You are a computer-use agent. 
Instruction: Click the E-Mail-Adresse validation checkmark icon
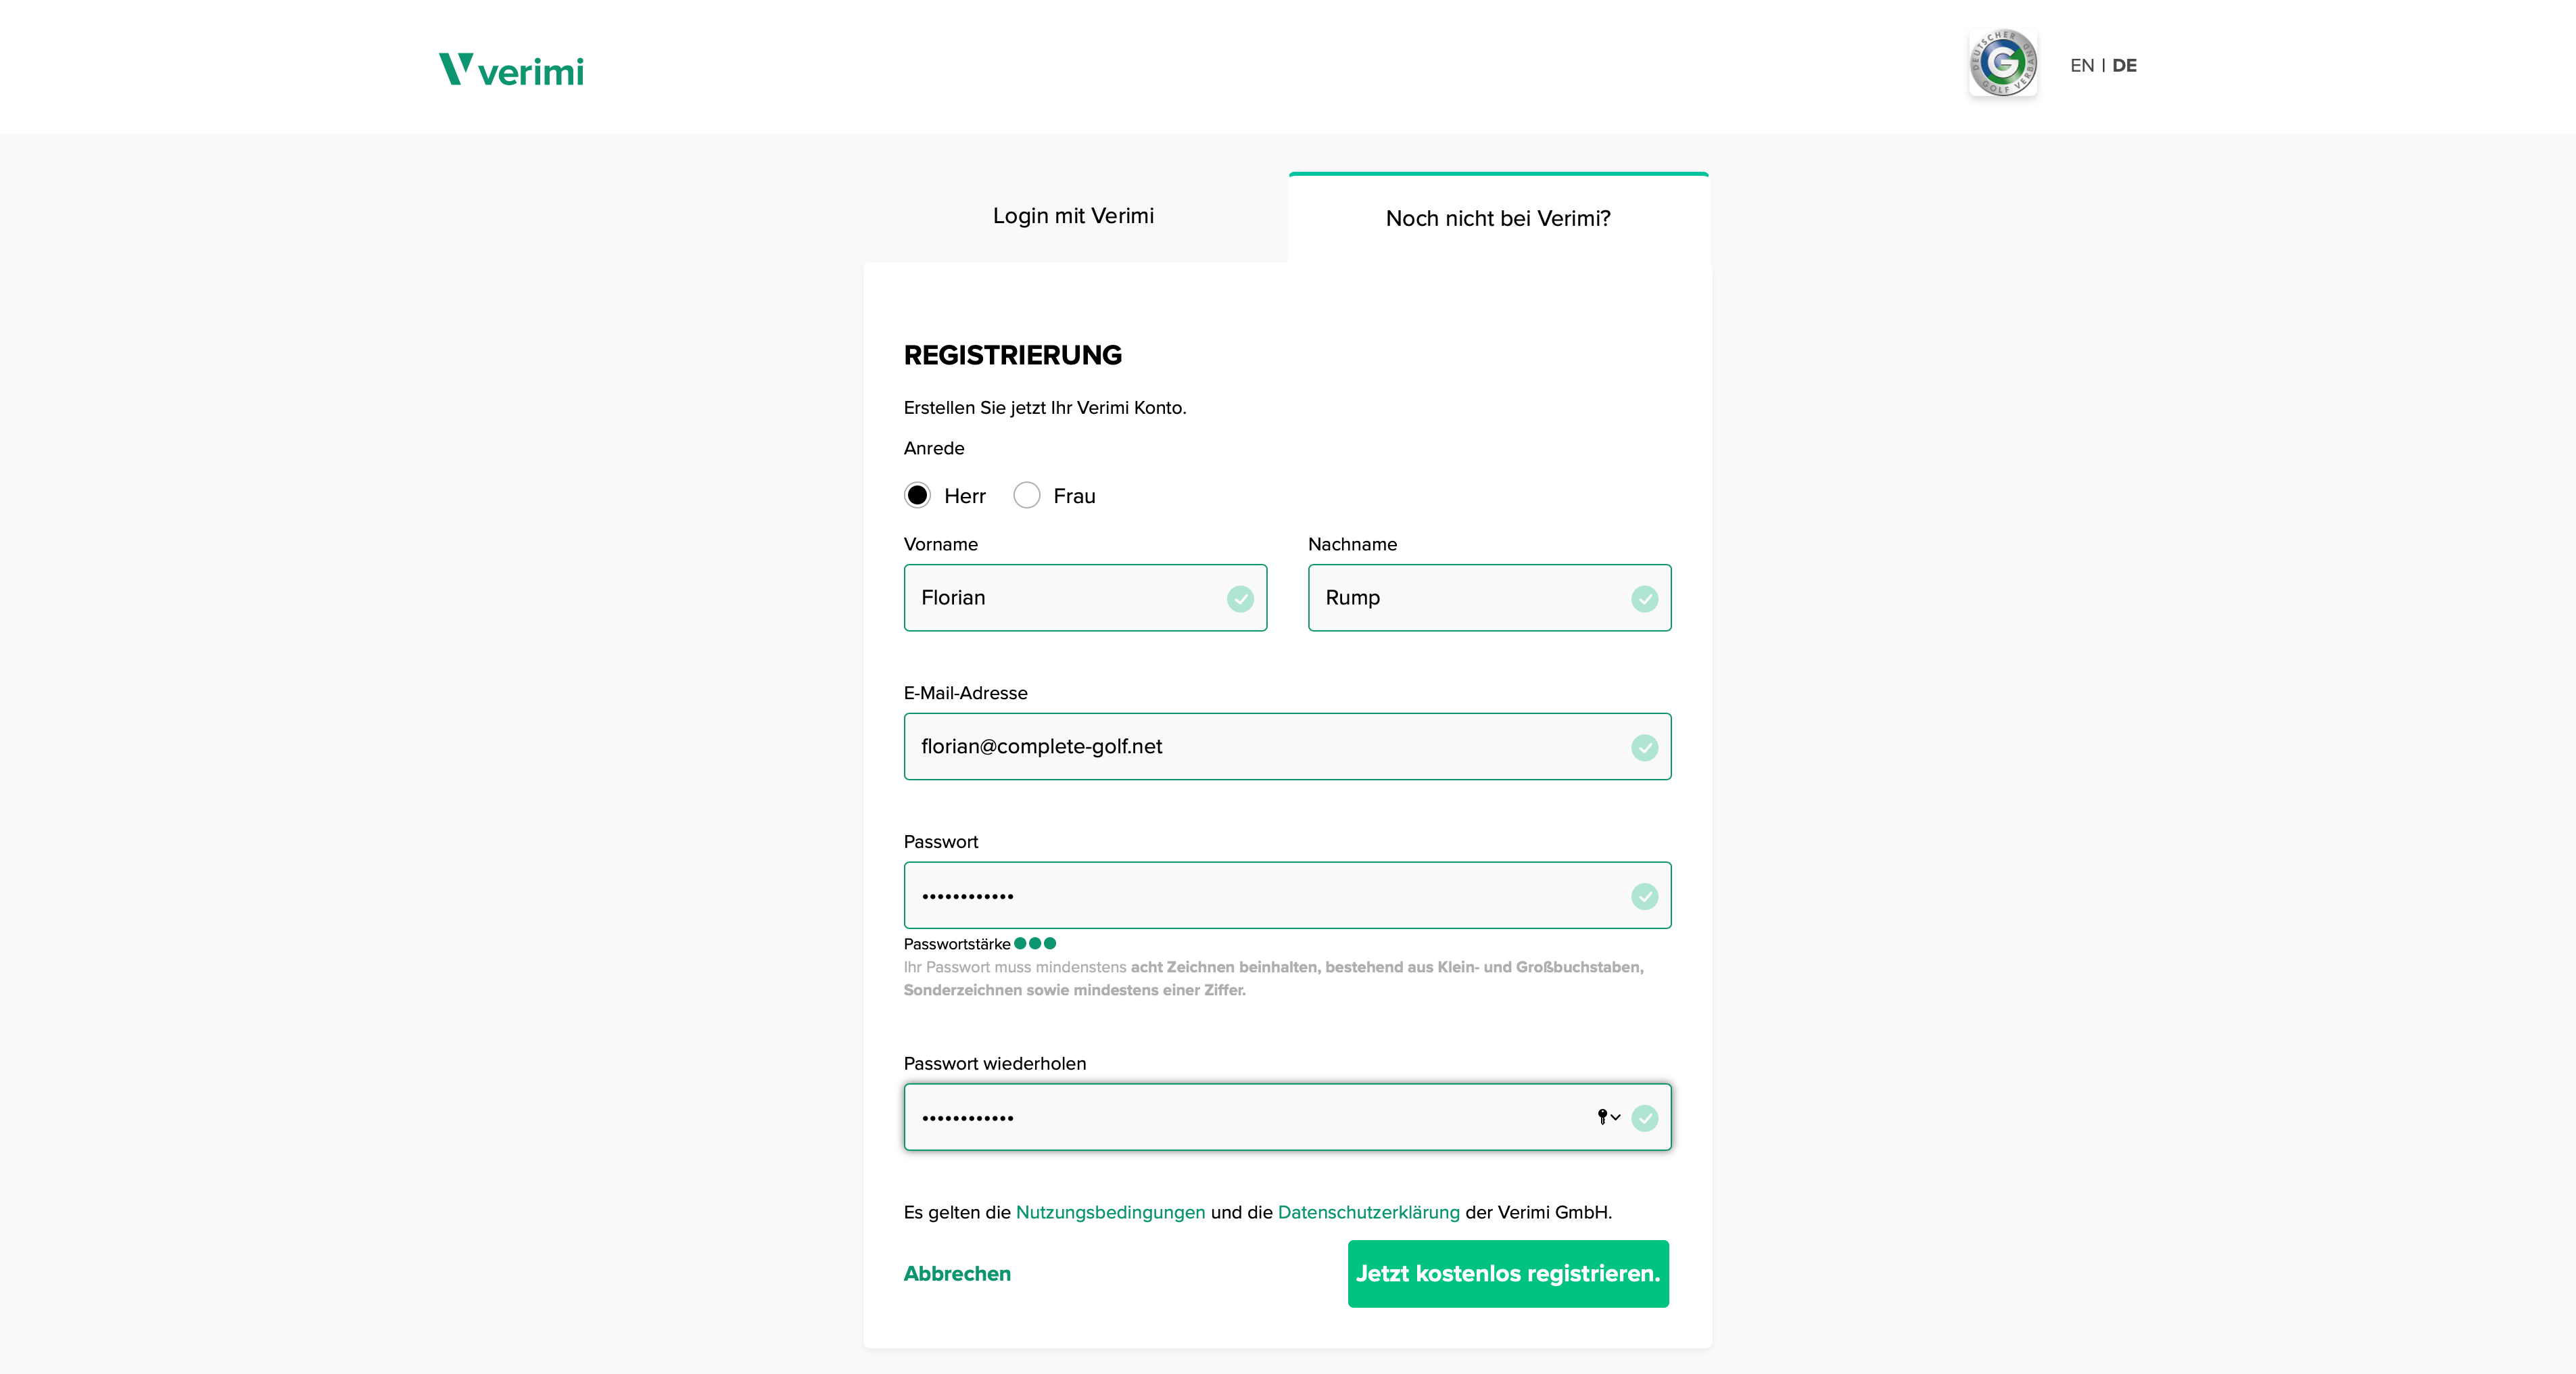pyautogui.click(x=1644, y=747)
